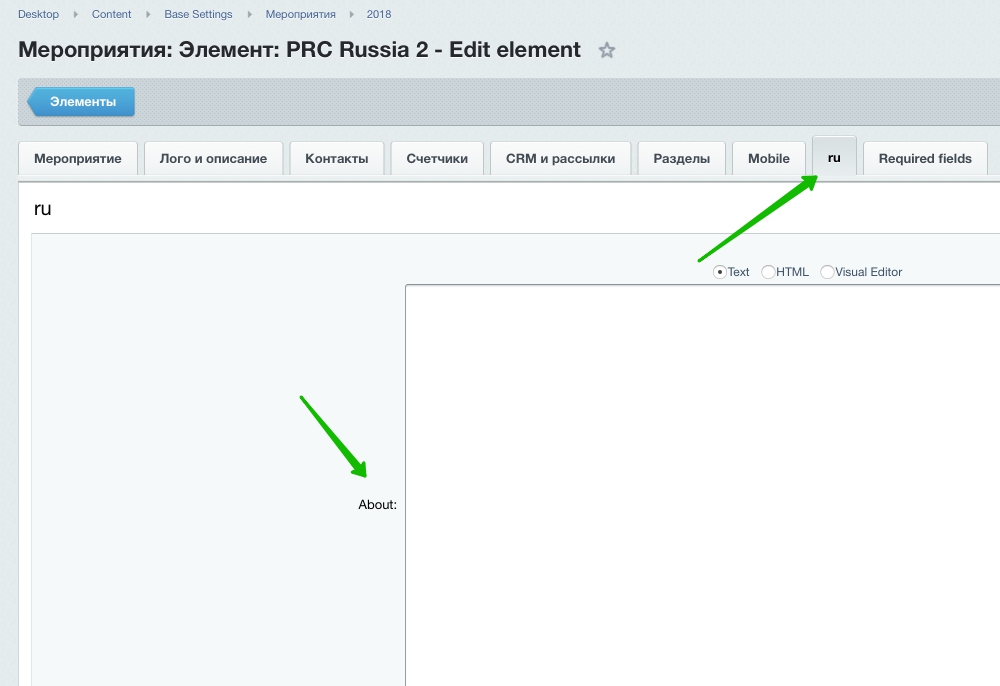
Task: Open the 2018 breadcrumb link
Action: click(x=379, y=15)
